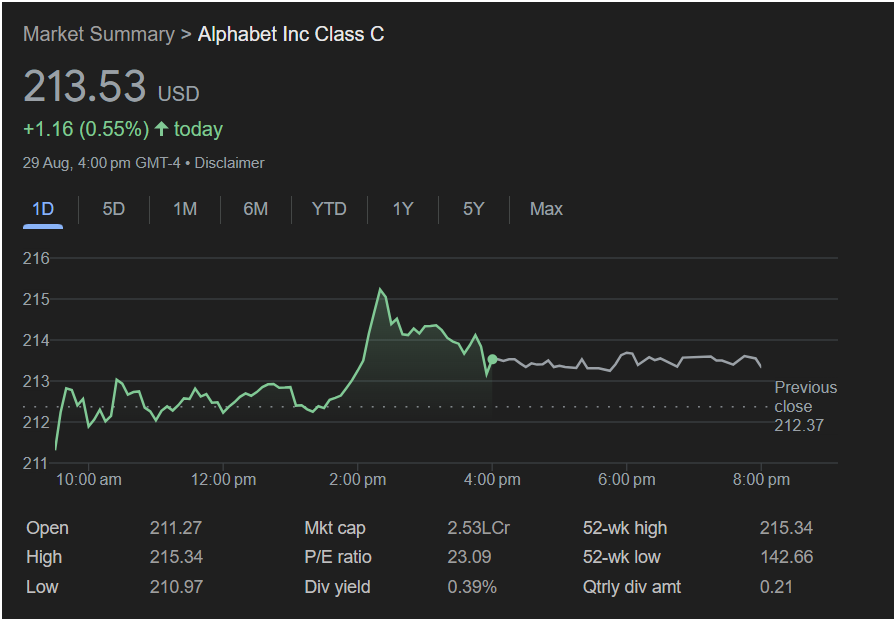Click the green up arrow icon
This screenshot has height=621, width=896.
pos(161,129)
